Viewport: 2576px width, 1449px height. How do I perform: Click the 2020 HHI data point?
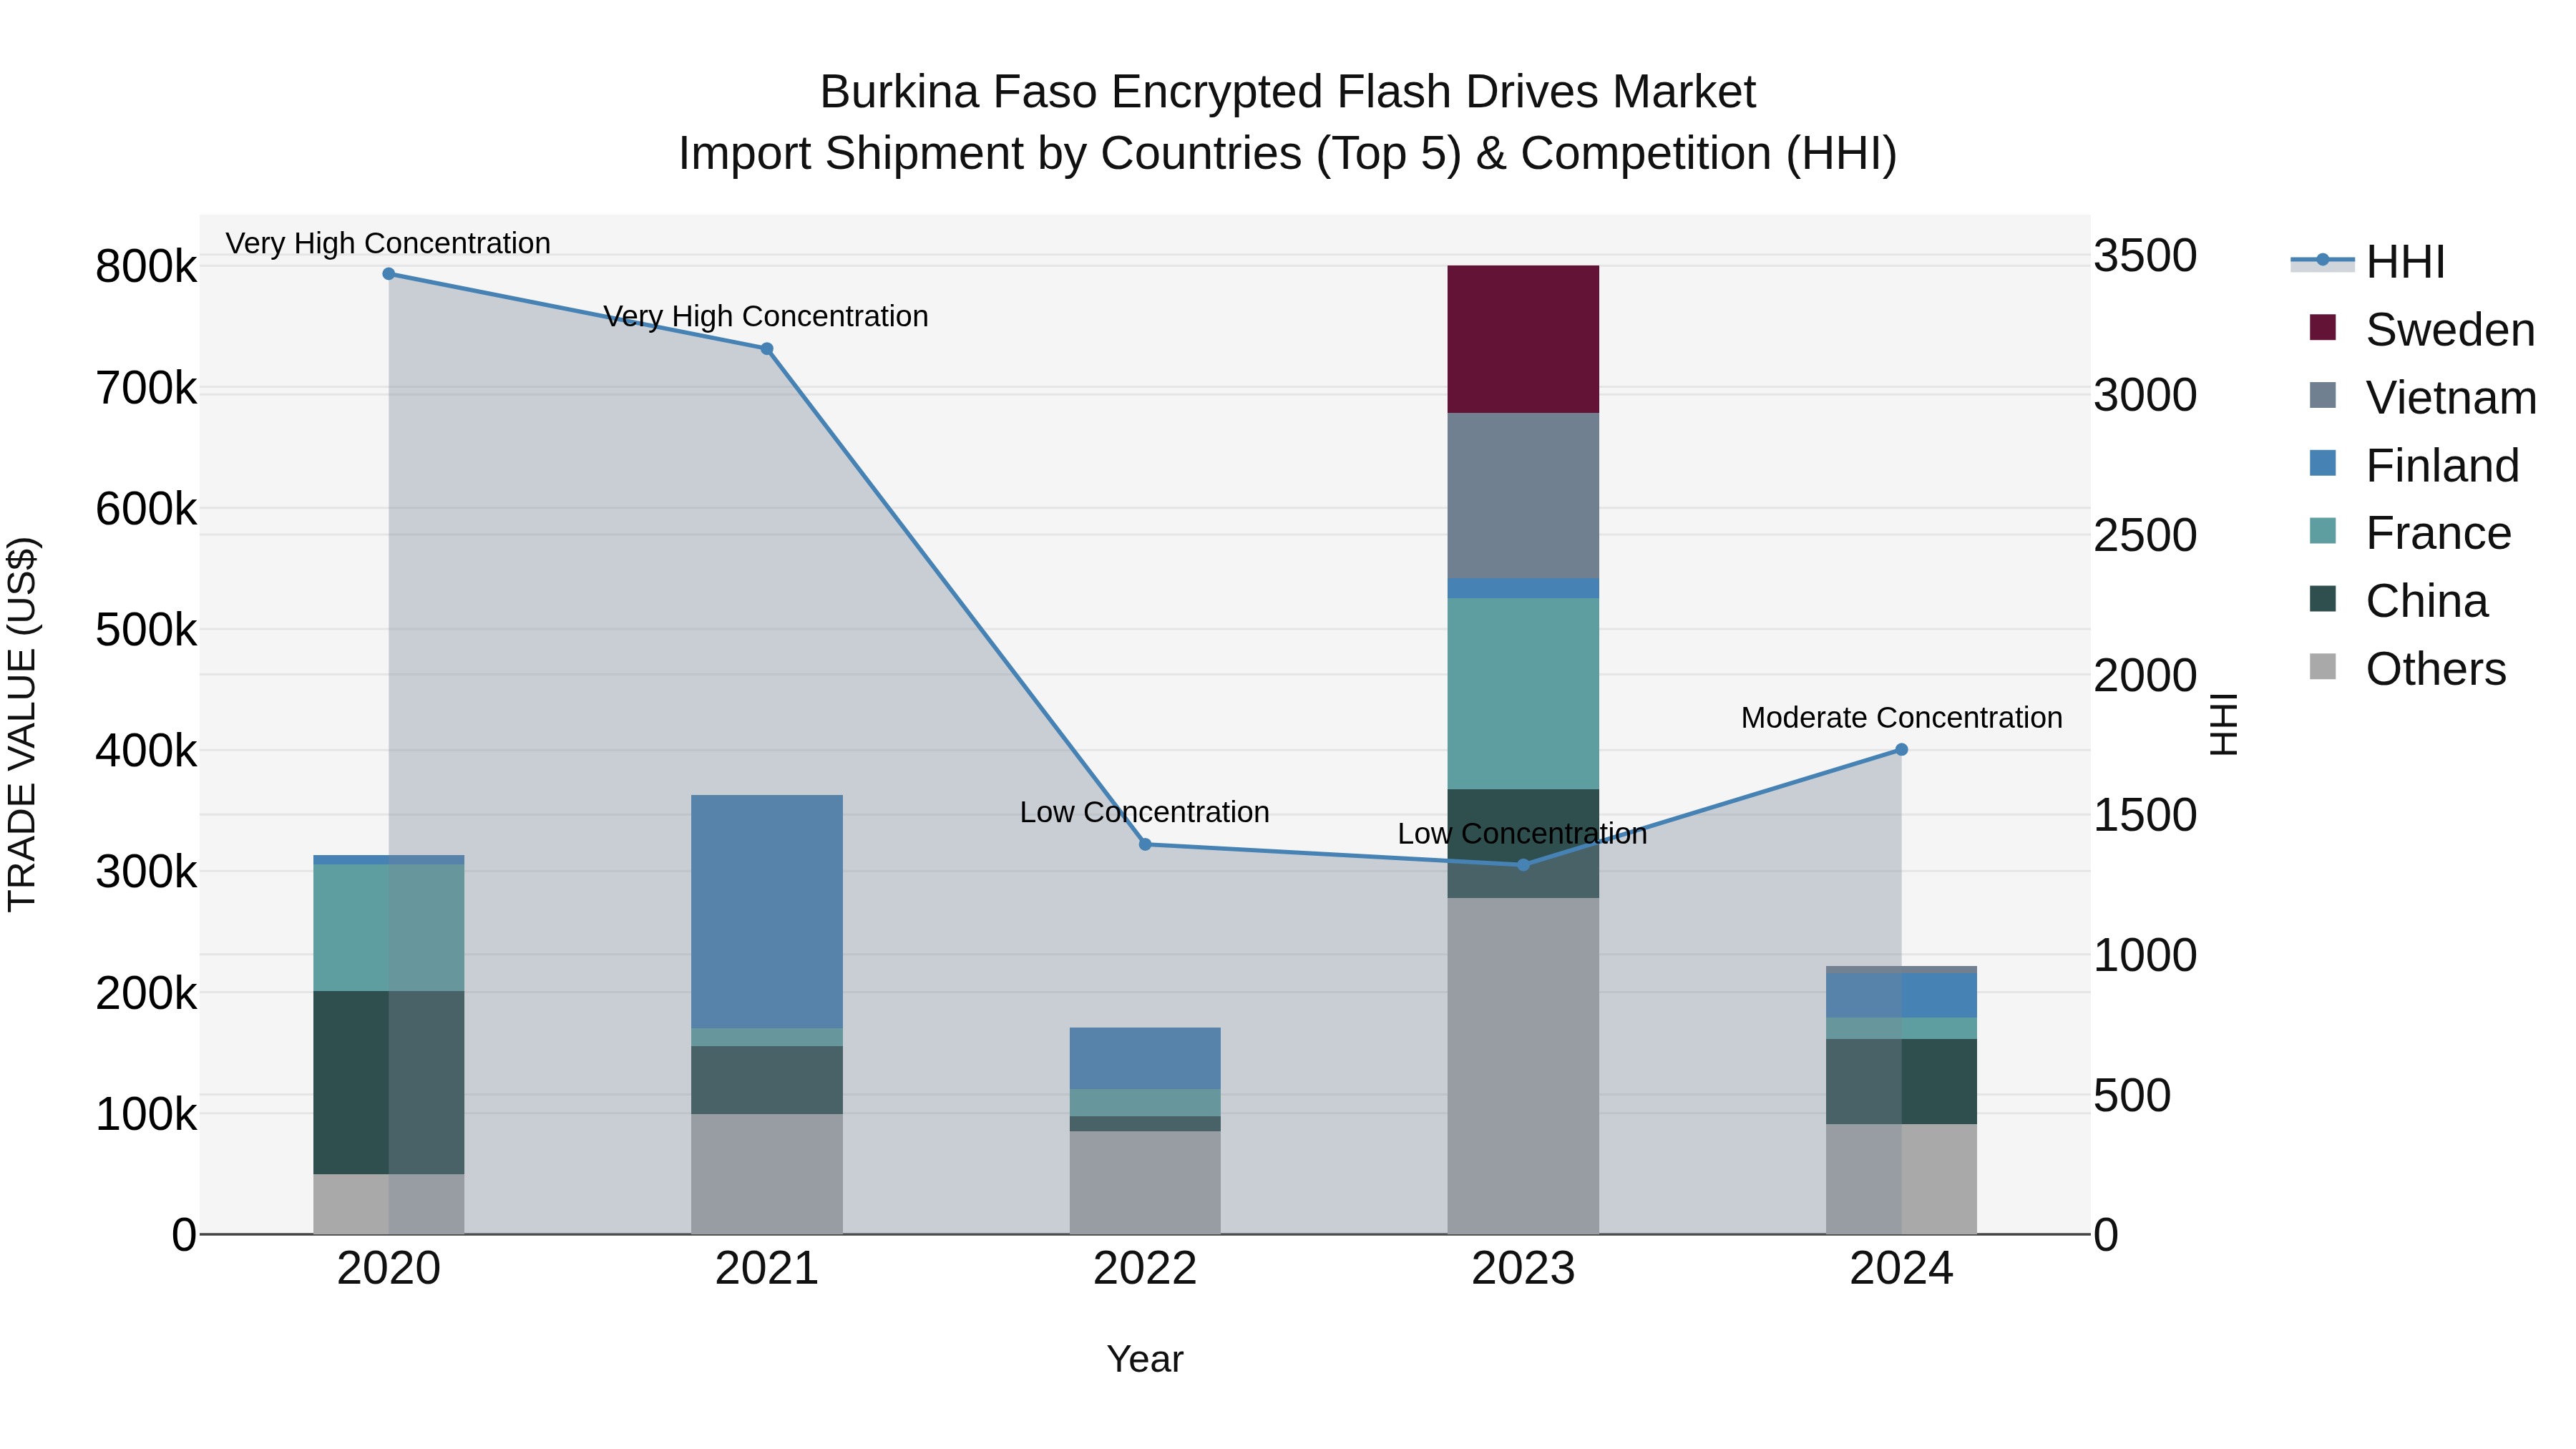point(389,274)
